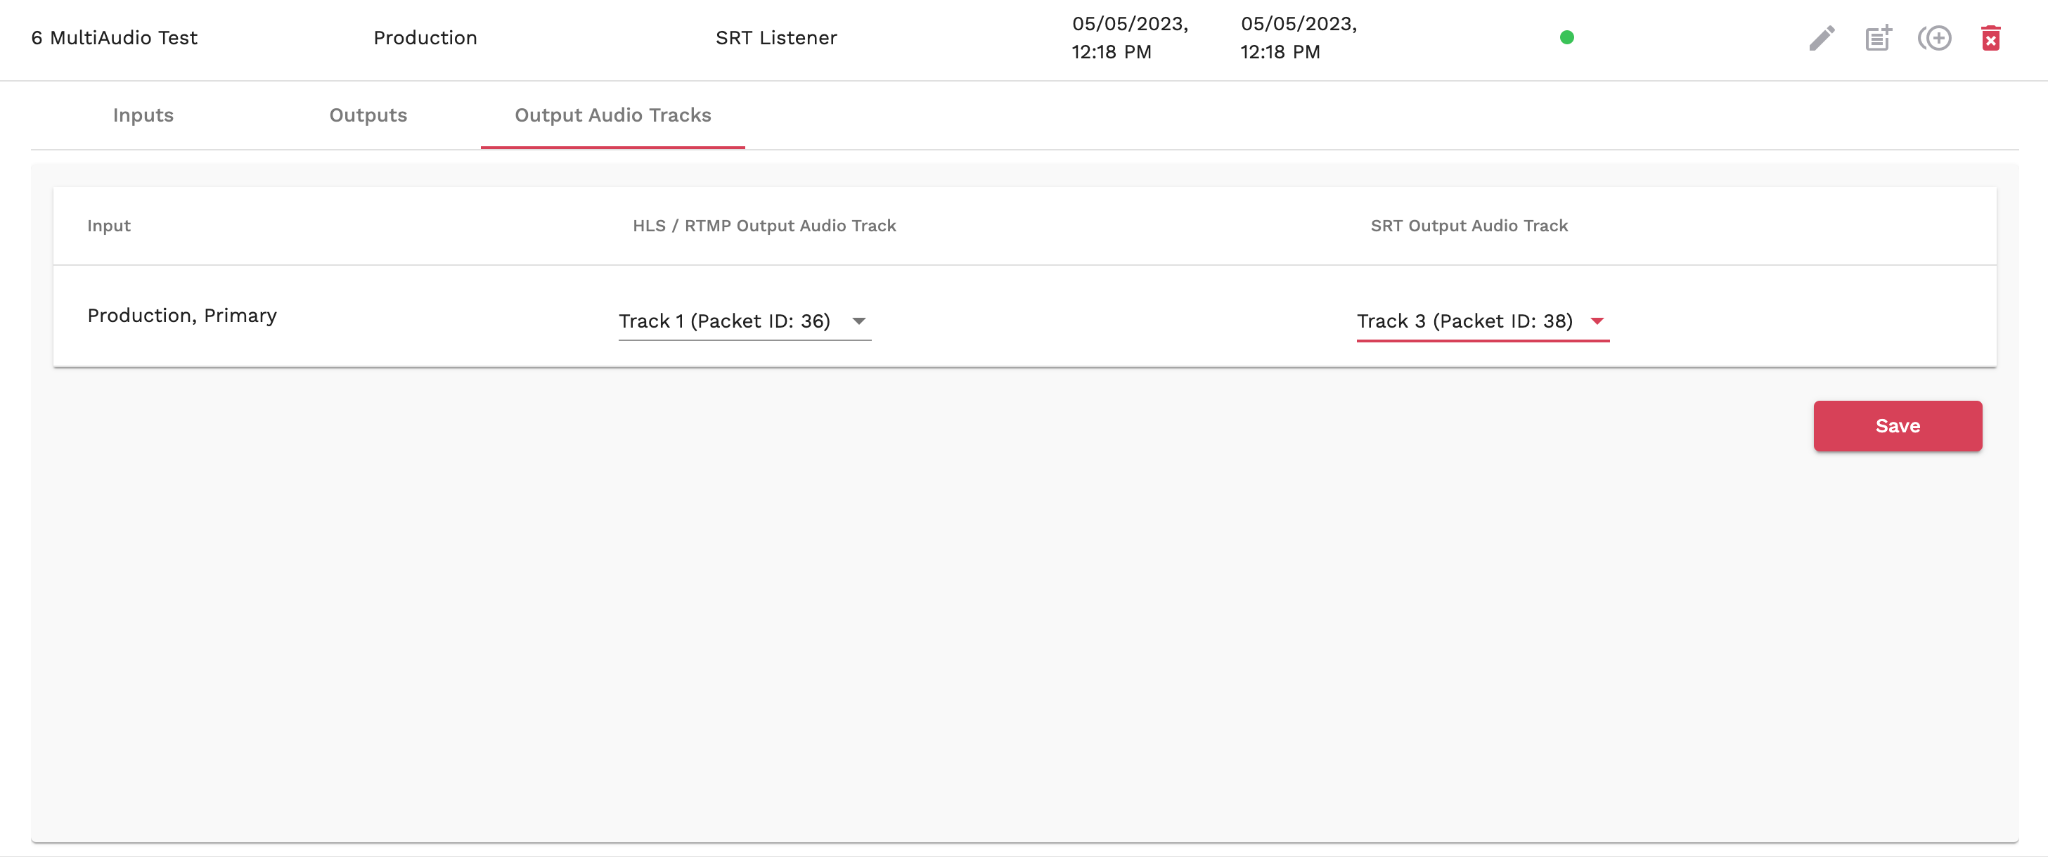Click the SRT Output Audio Track header

coord(1469,226)
